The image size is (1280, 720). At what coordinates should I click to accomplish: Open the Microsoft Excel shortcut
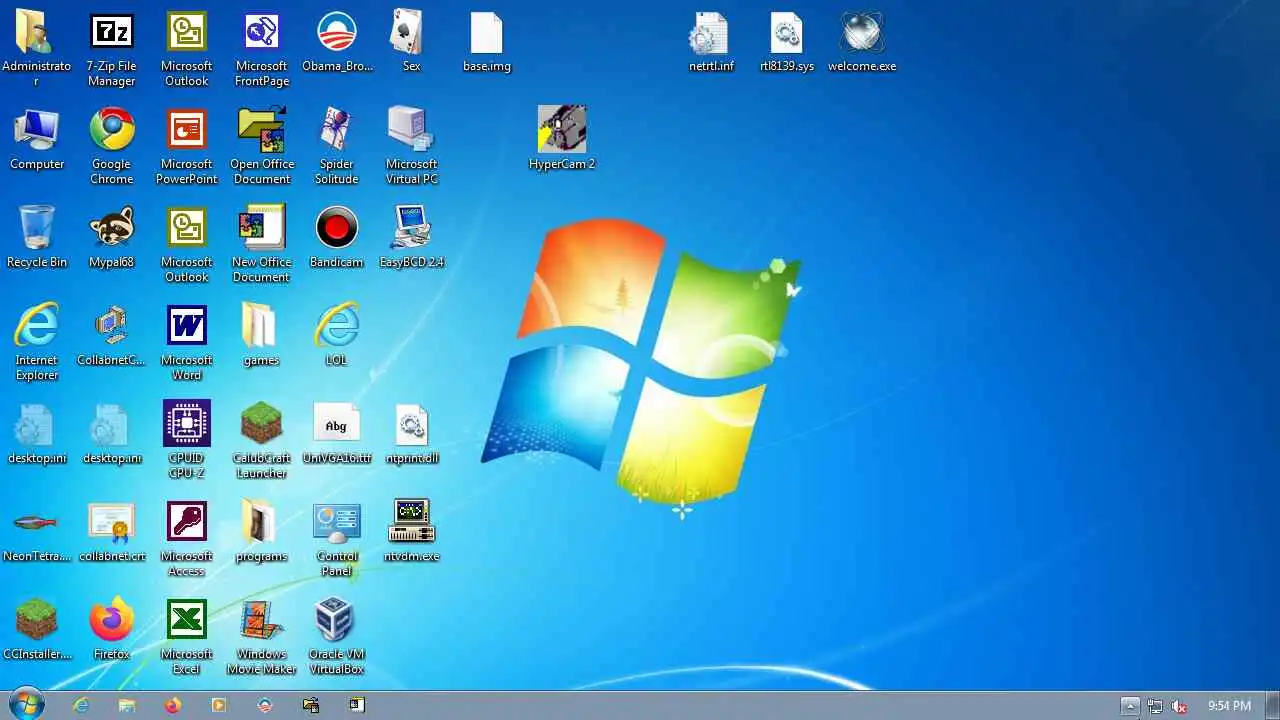[x=186, y=637]
